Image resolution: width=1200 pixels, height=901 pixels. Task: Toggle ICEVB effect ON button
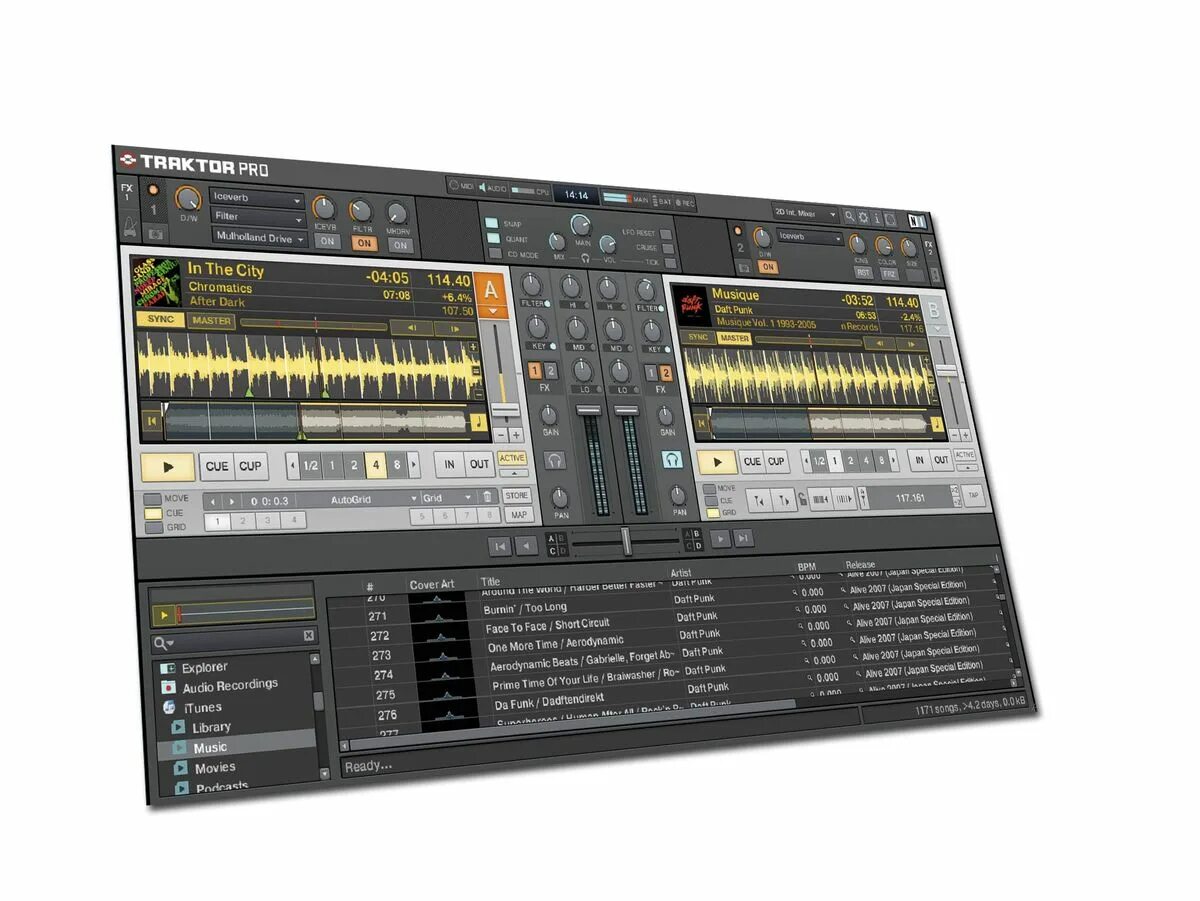tap(326, 242)
